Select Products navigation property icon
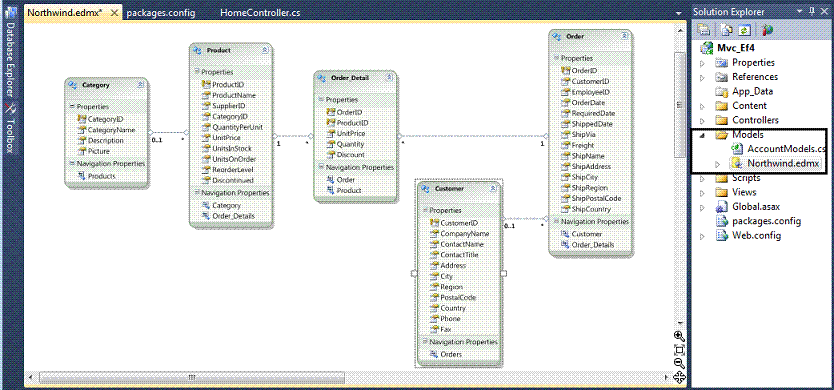 [x=82, y=176]
